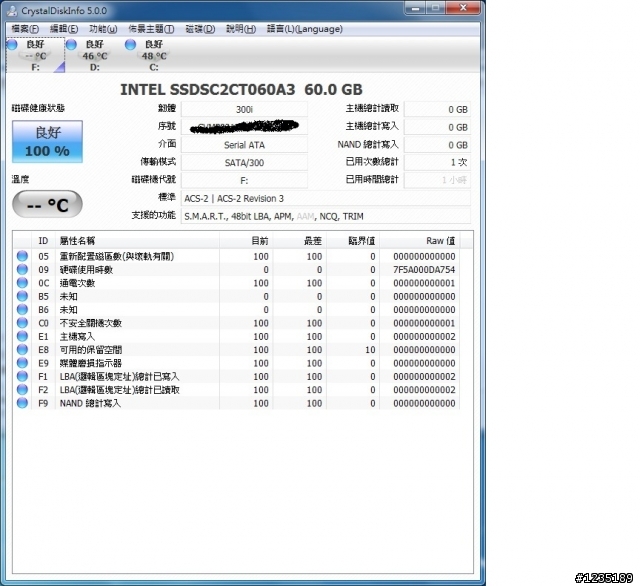Screen dimensions: 640x586
Task: Select the B6 未知 attribute row
Action: (237, 310)
